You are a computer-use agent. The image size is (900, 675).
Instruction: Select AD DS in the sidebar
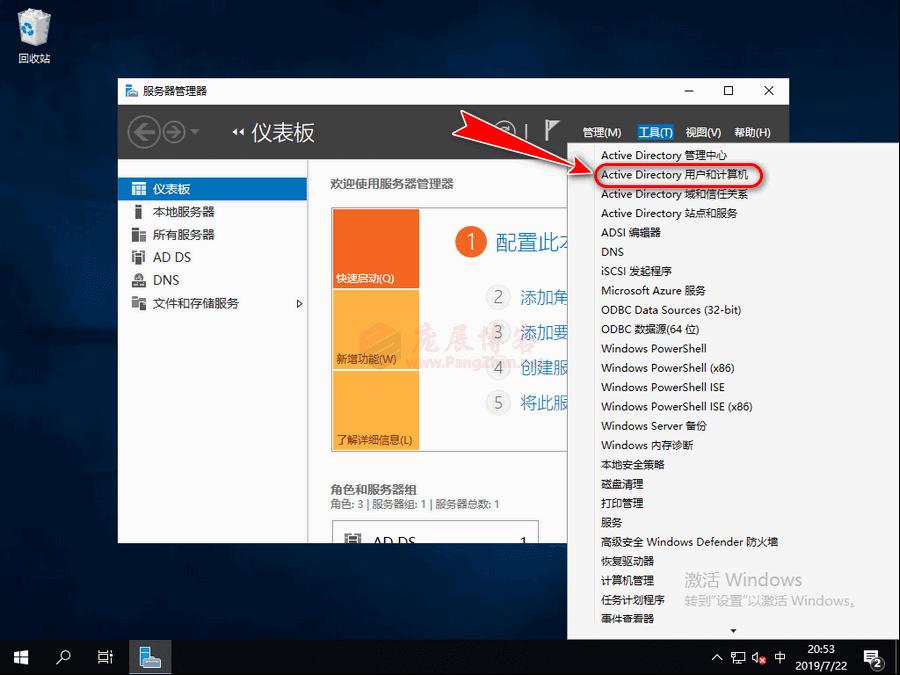click(x=173, y=257)
